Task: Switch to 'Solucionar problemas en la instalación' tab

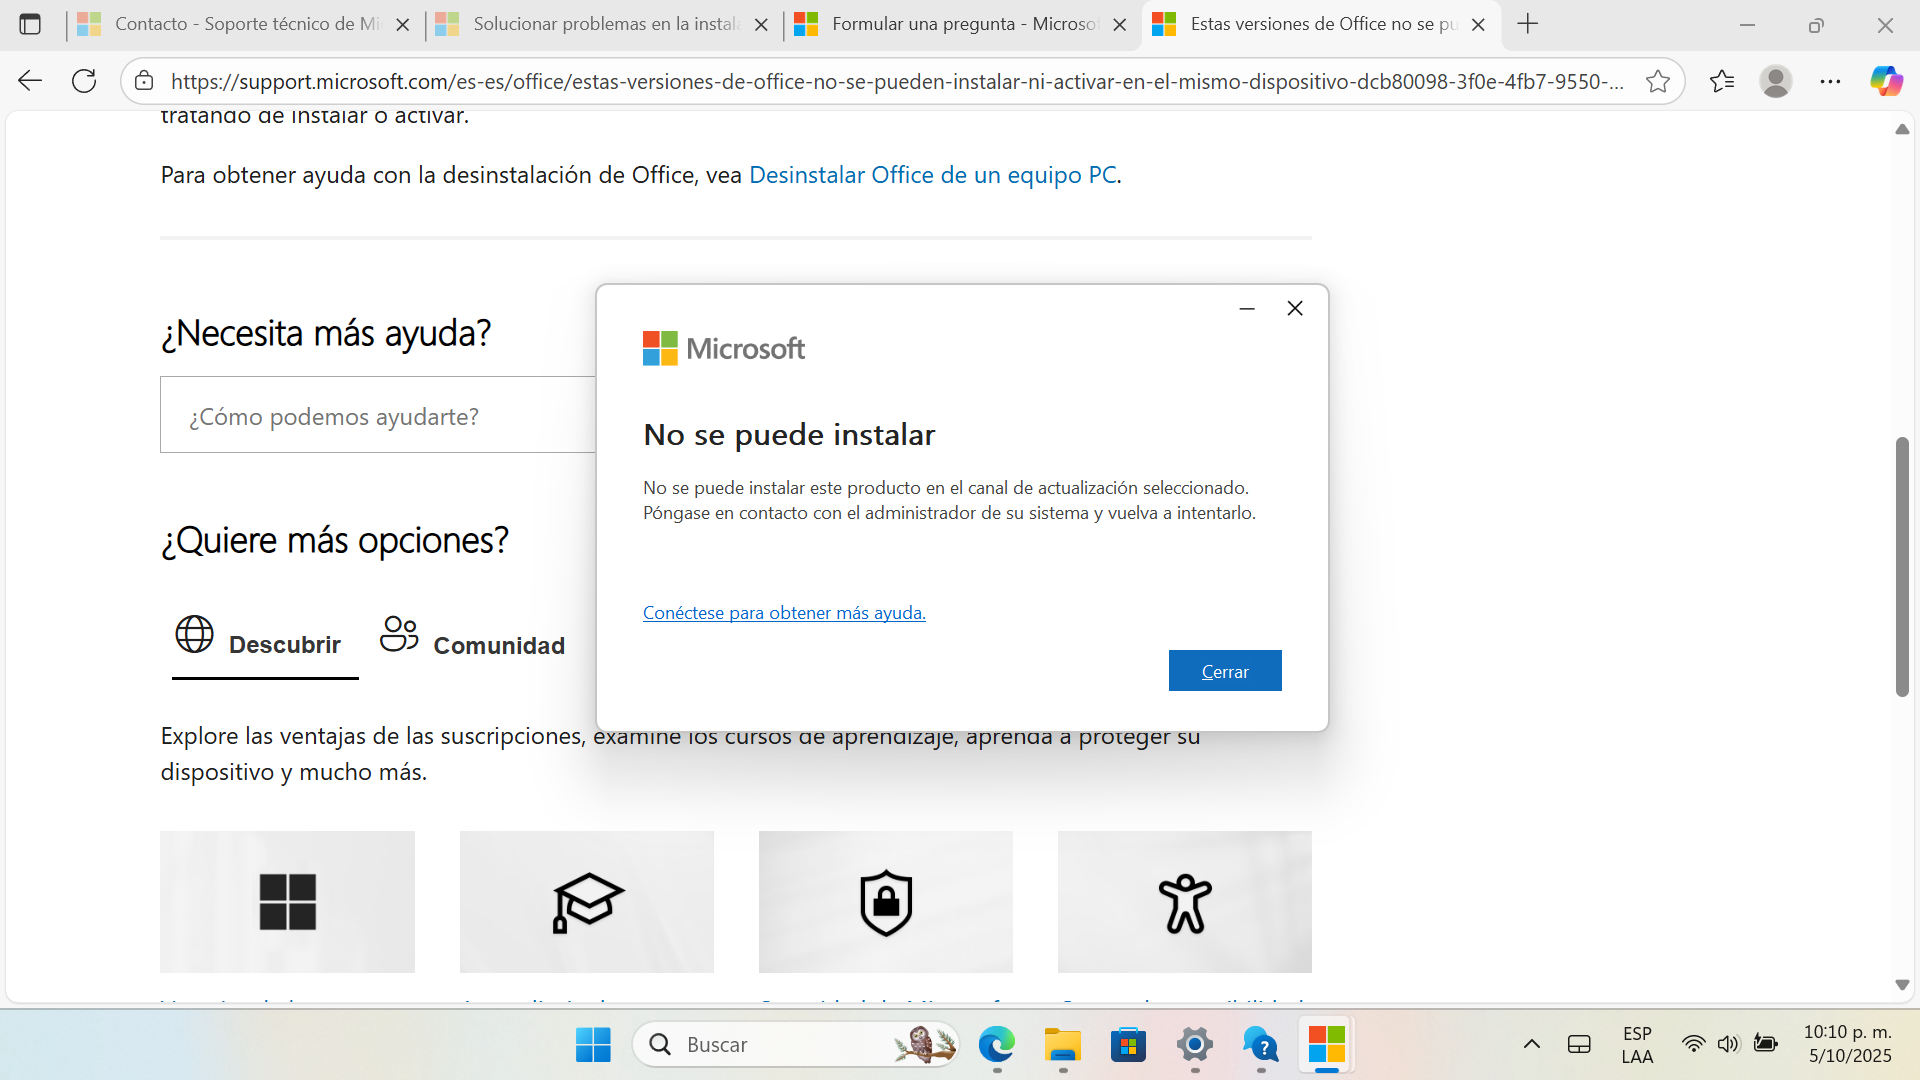Action: coord(603,24)
